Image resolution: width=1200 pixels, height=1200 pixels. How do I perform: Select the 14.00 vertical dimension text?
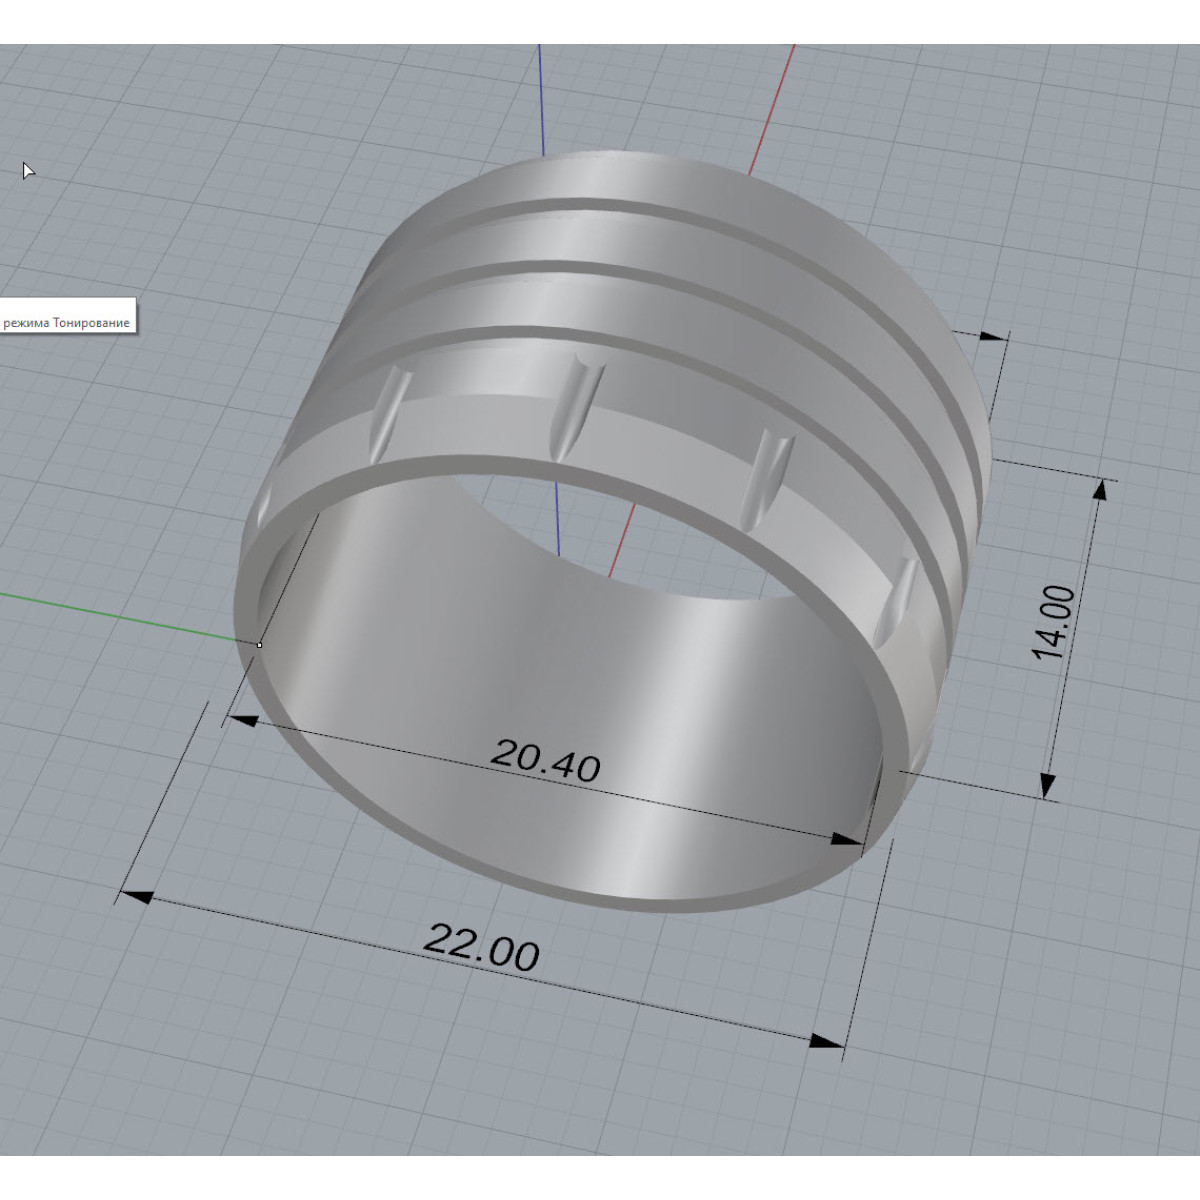(1054, 622)
